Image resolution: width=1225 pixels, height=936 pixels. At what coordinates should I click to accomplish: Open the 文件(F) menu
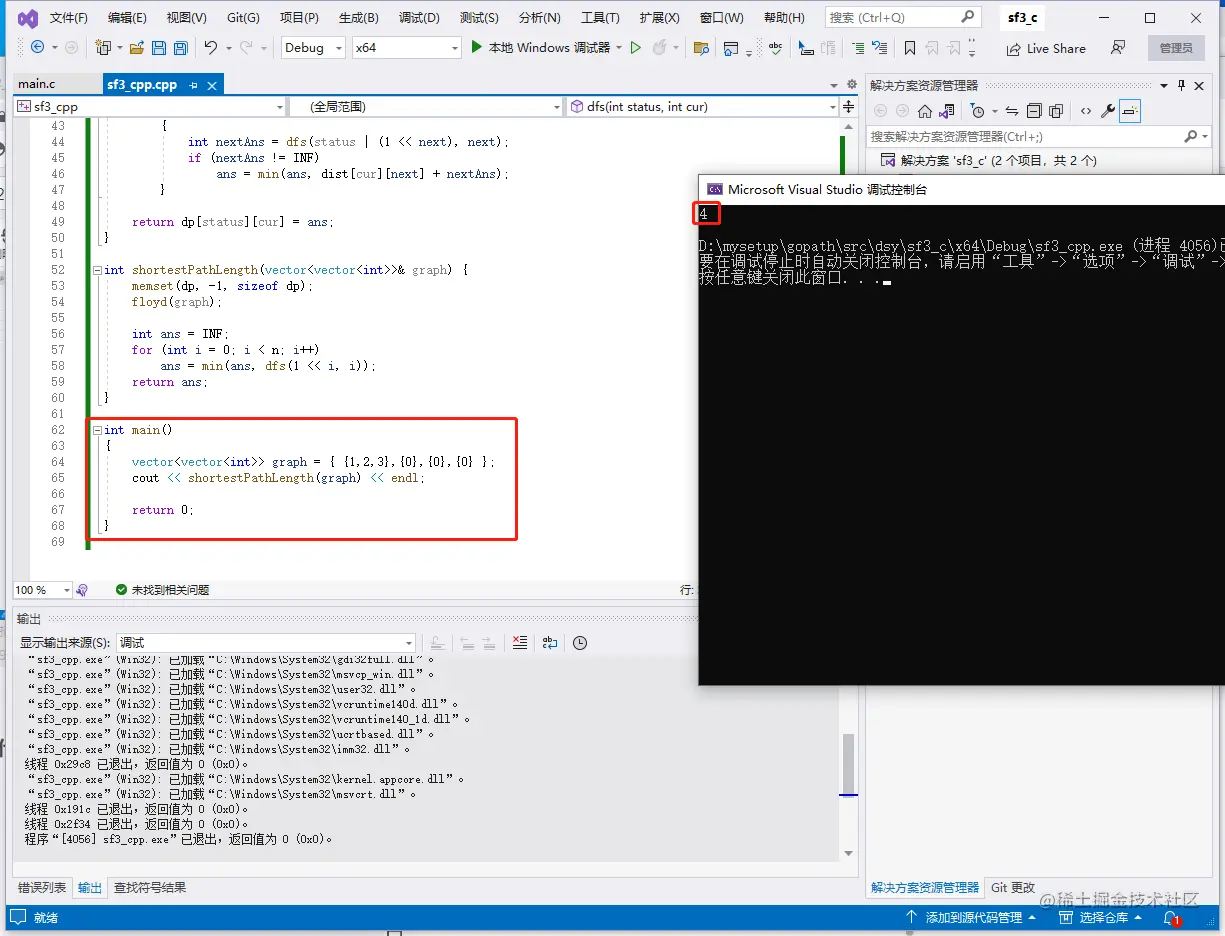tap(68, 18)
